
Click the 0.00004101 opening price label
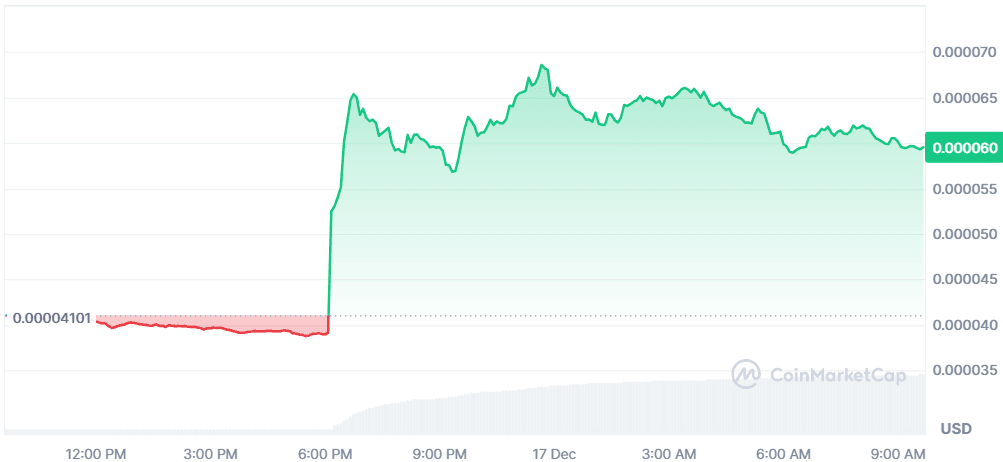(52, 319)
